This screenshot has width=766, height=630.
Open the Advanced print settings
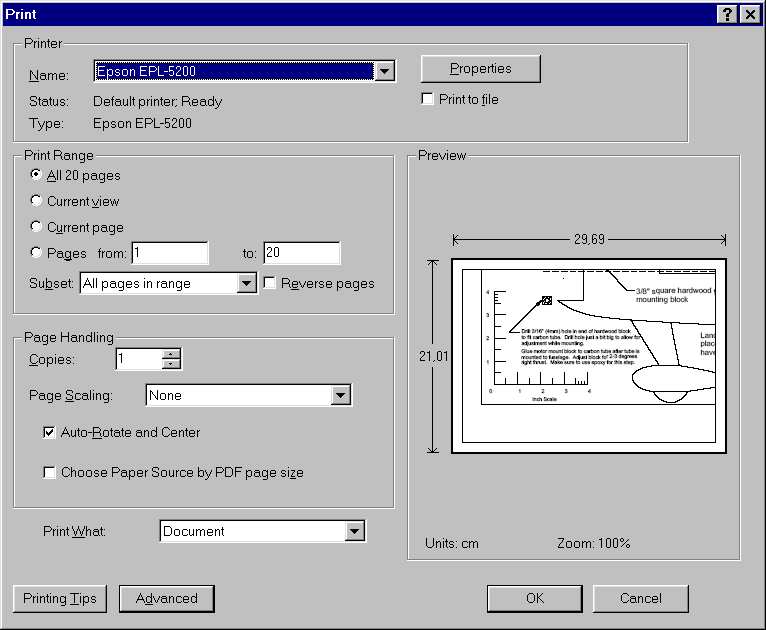[166, 599]
